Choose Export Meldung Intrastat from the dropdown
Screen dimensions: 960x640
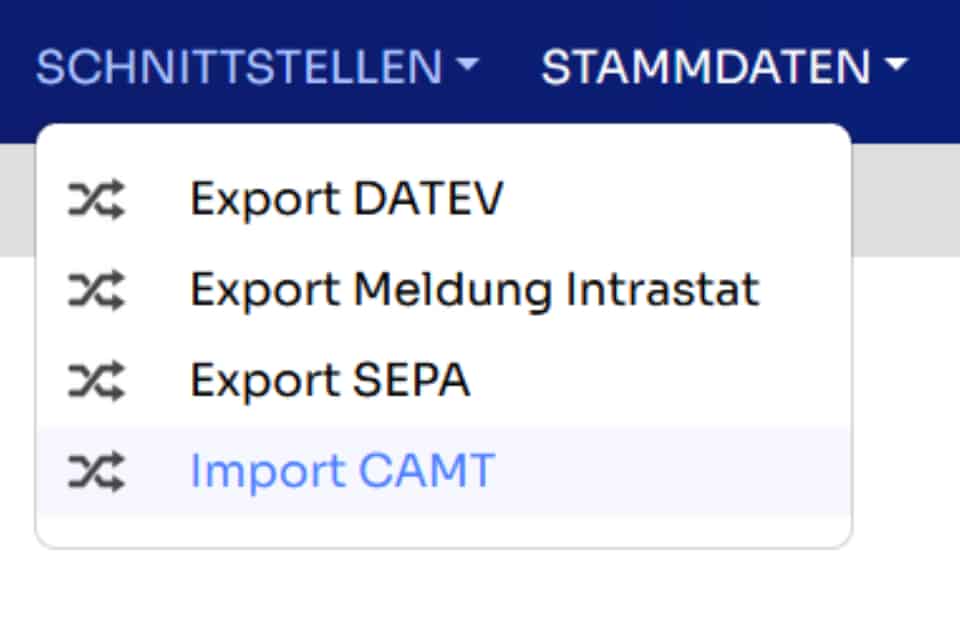pyautogui.click(x=444, y=290)
